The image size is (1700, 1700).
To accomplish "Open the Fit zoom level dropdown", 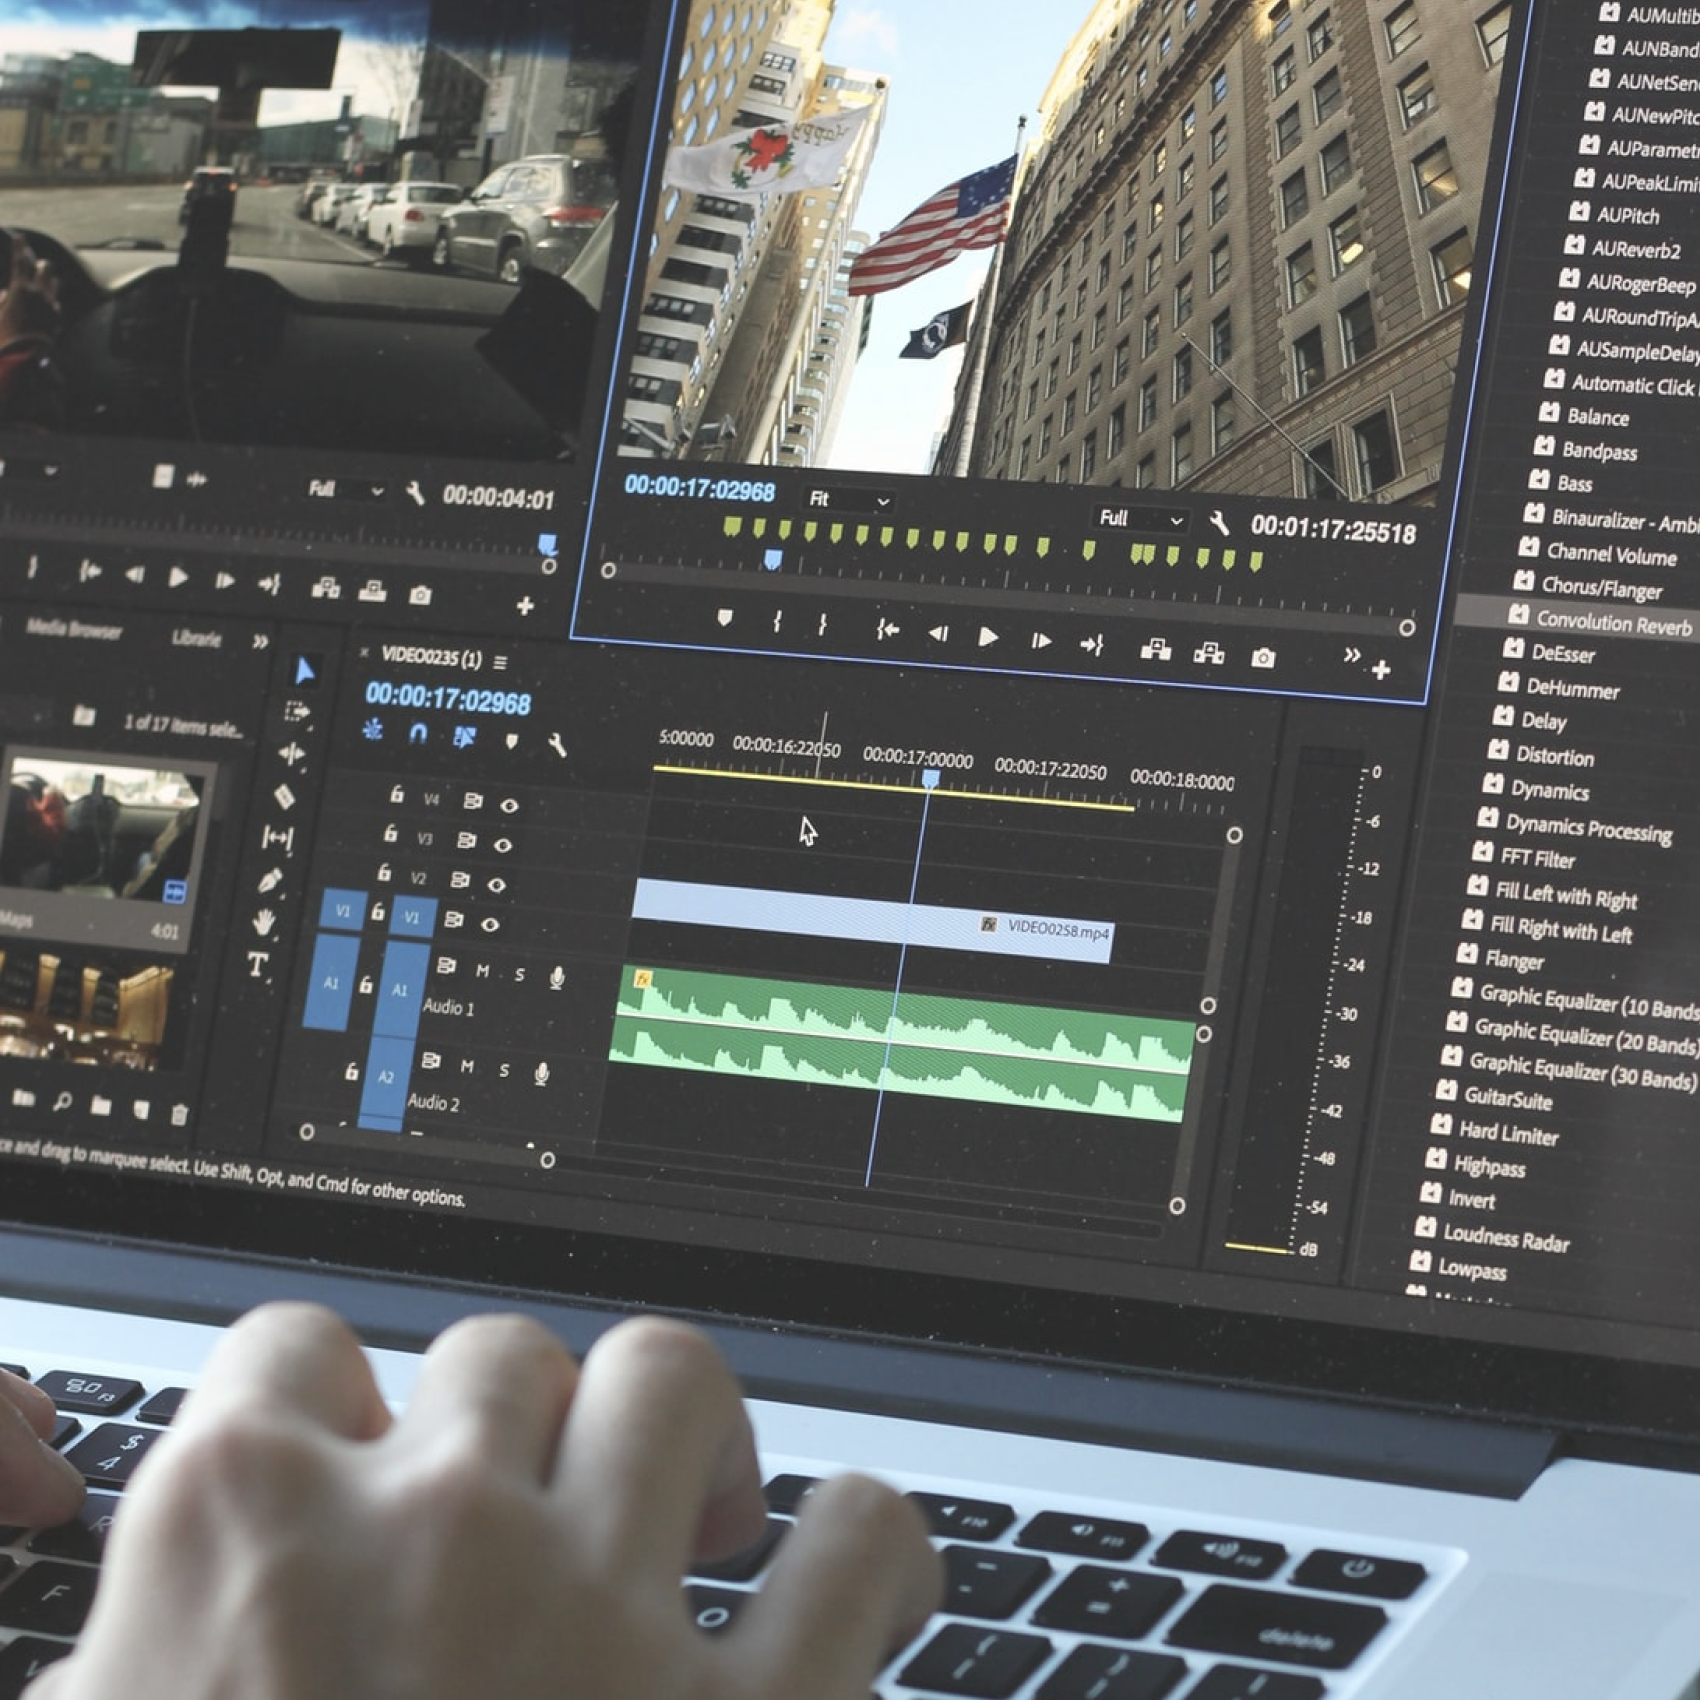I will (849, 500).
